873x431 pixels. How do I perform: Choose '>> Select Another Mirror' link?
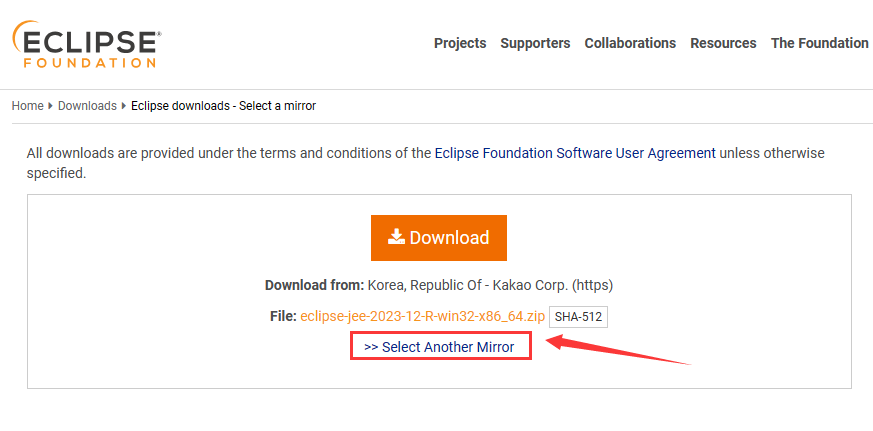click(439, 347)
